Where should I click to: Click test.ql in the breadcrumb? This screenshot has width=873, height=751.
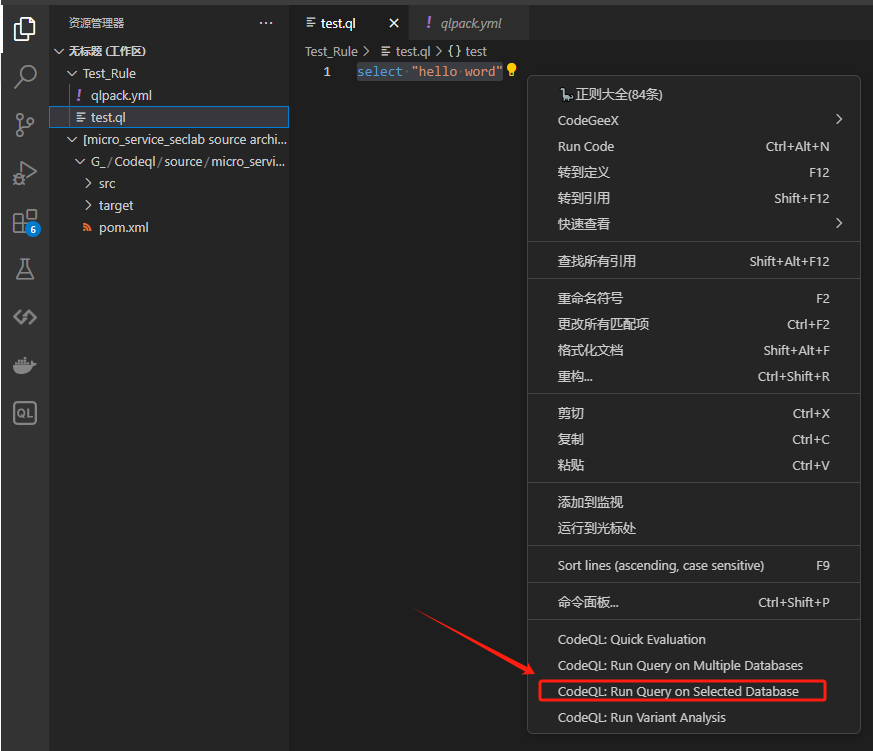point(413,51)
